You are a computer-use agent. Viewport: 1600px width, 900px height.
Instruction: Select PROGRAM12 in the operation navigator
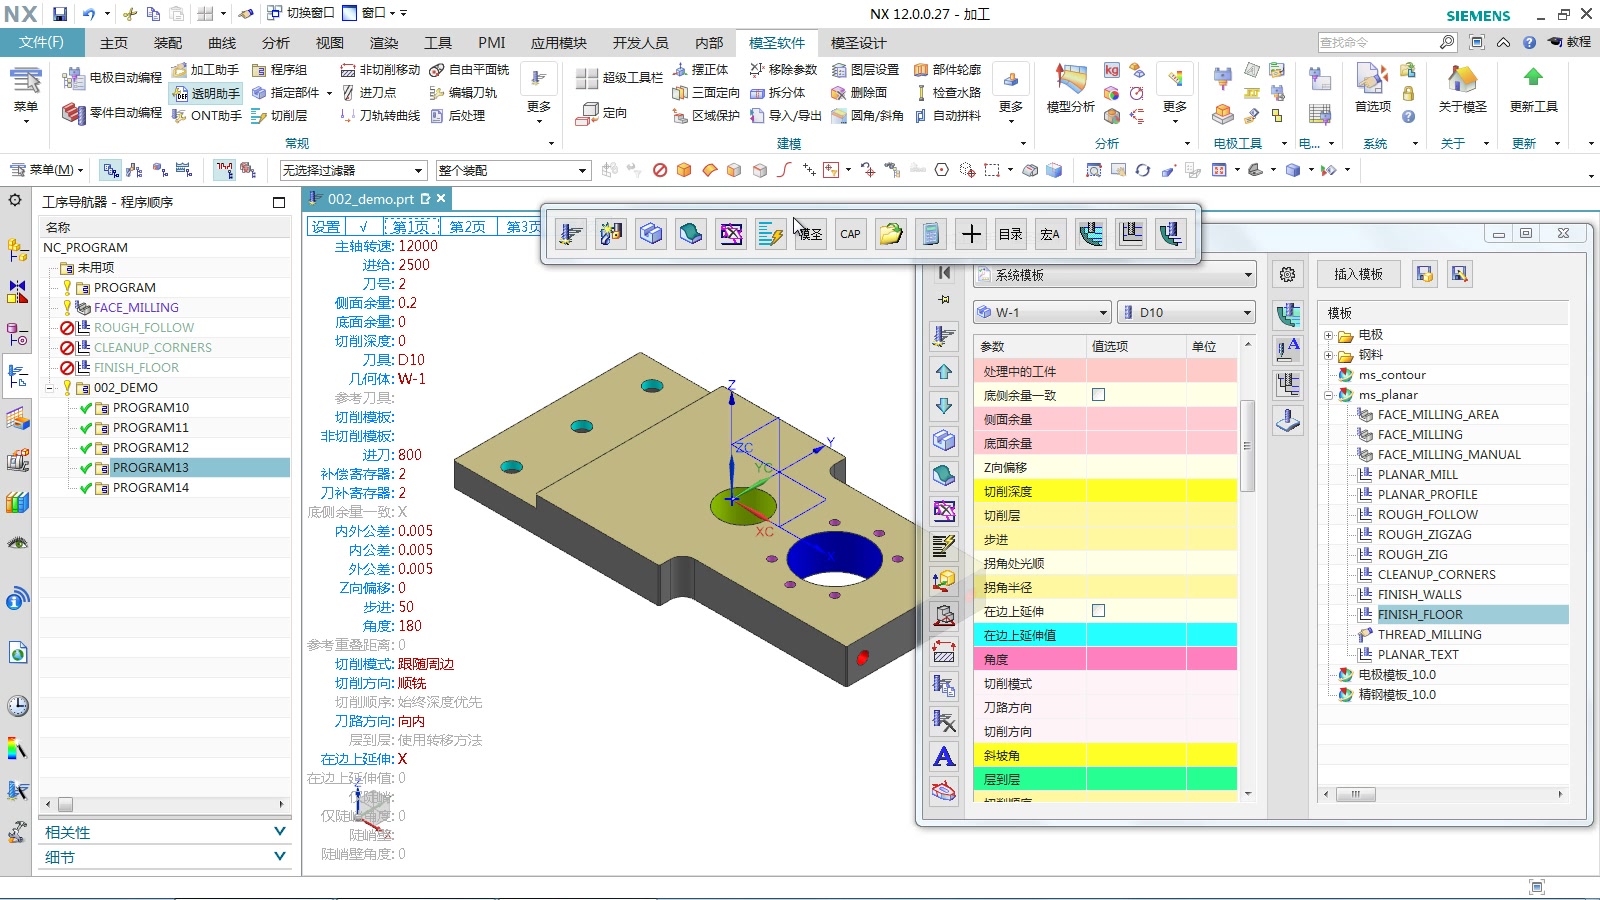pos(150,448)
